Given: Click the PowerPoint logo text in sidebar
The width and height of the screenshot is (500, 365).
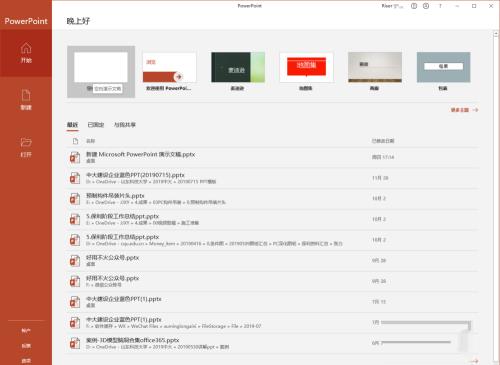Looking at the screenshot, I should pos(26,21).
